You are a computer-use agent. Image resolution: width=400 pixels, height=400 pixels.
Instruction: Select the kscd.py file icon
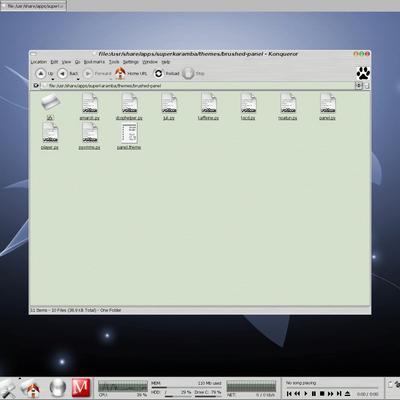[x=248, y=103]
